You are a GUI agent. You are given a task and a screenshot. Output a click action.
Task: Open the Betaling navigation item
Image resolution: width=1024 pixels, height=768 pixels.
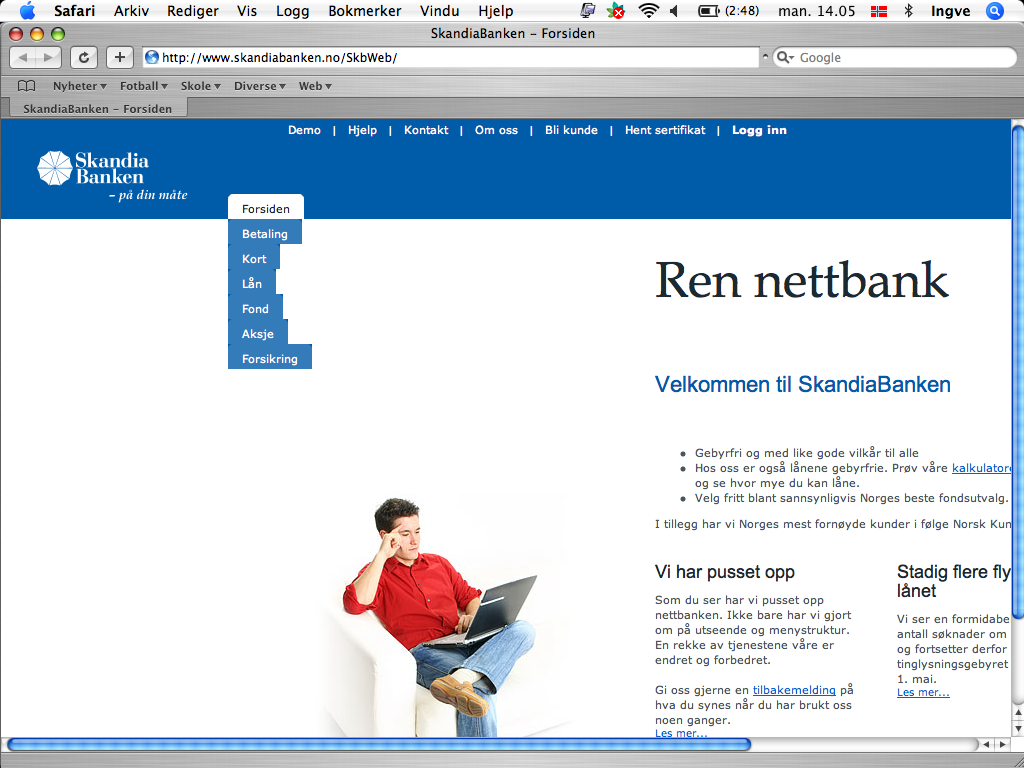tap(264, 233)
